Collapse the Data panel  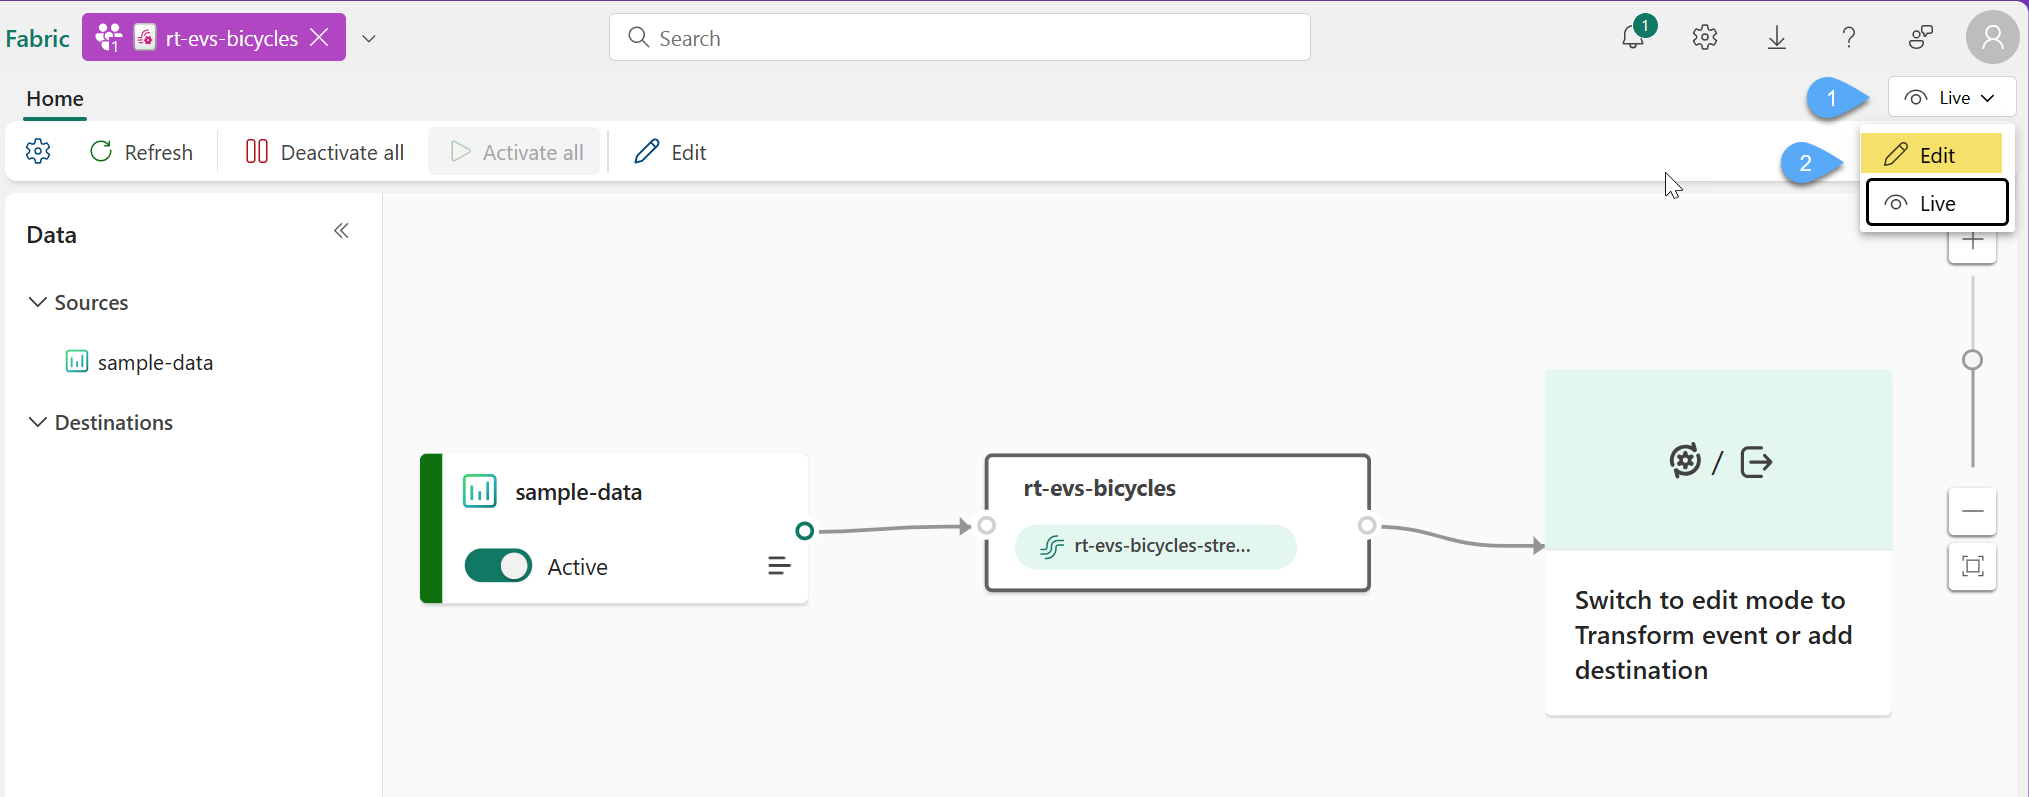[x=341, y=231]
